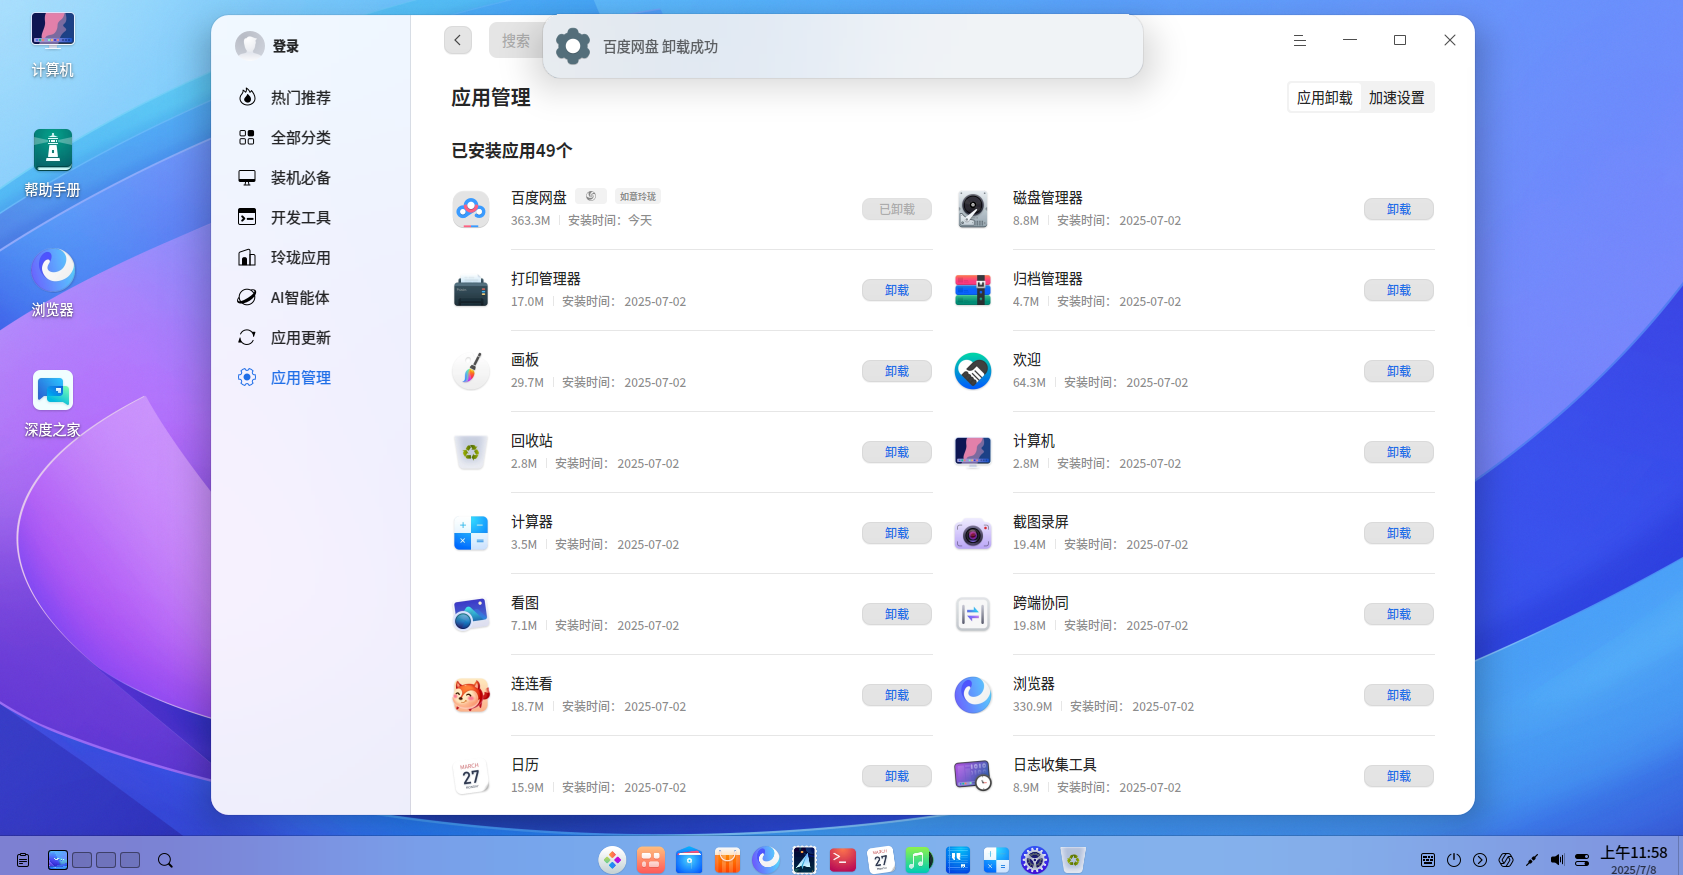
Task: Select 装机必备 in the sidebar
Action: (300, 177)
